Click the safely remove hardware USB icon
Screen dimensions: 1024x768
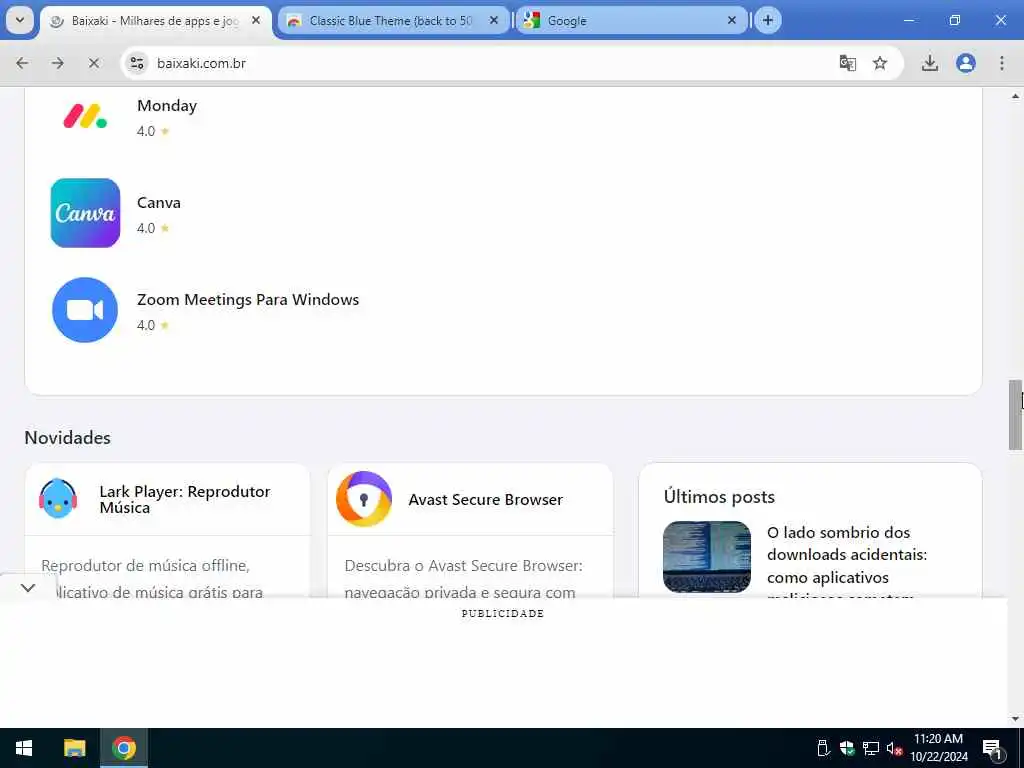pyautogui.click(x=824, y=748)
